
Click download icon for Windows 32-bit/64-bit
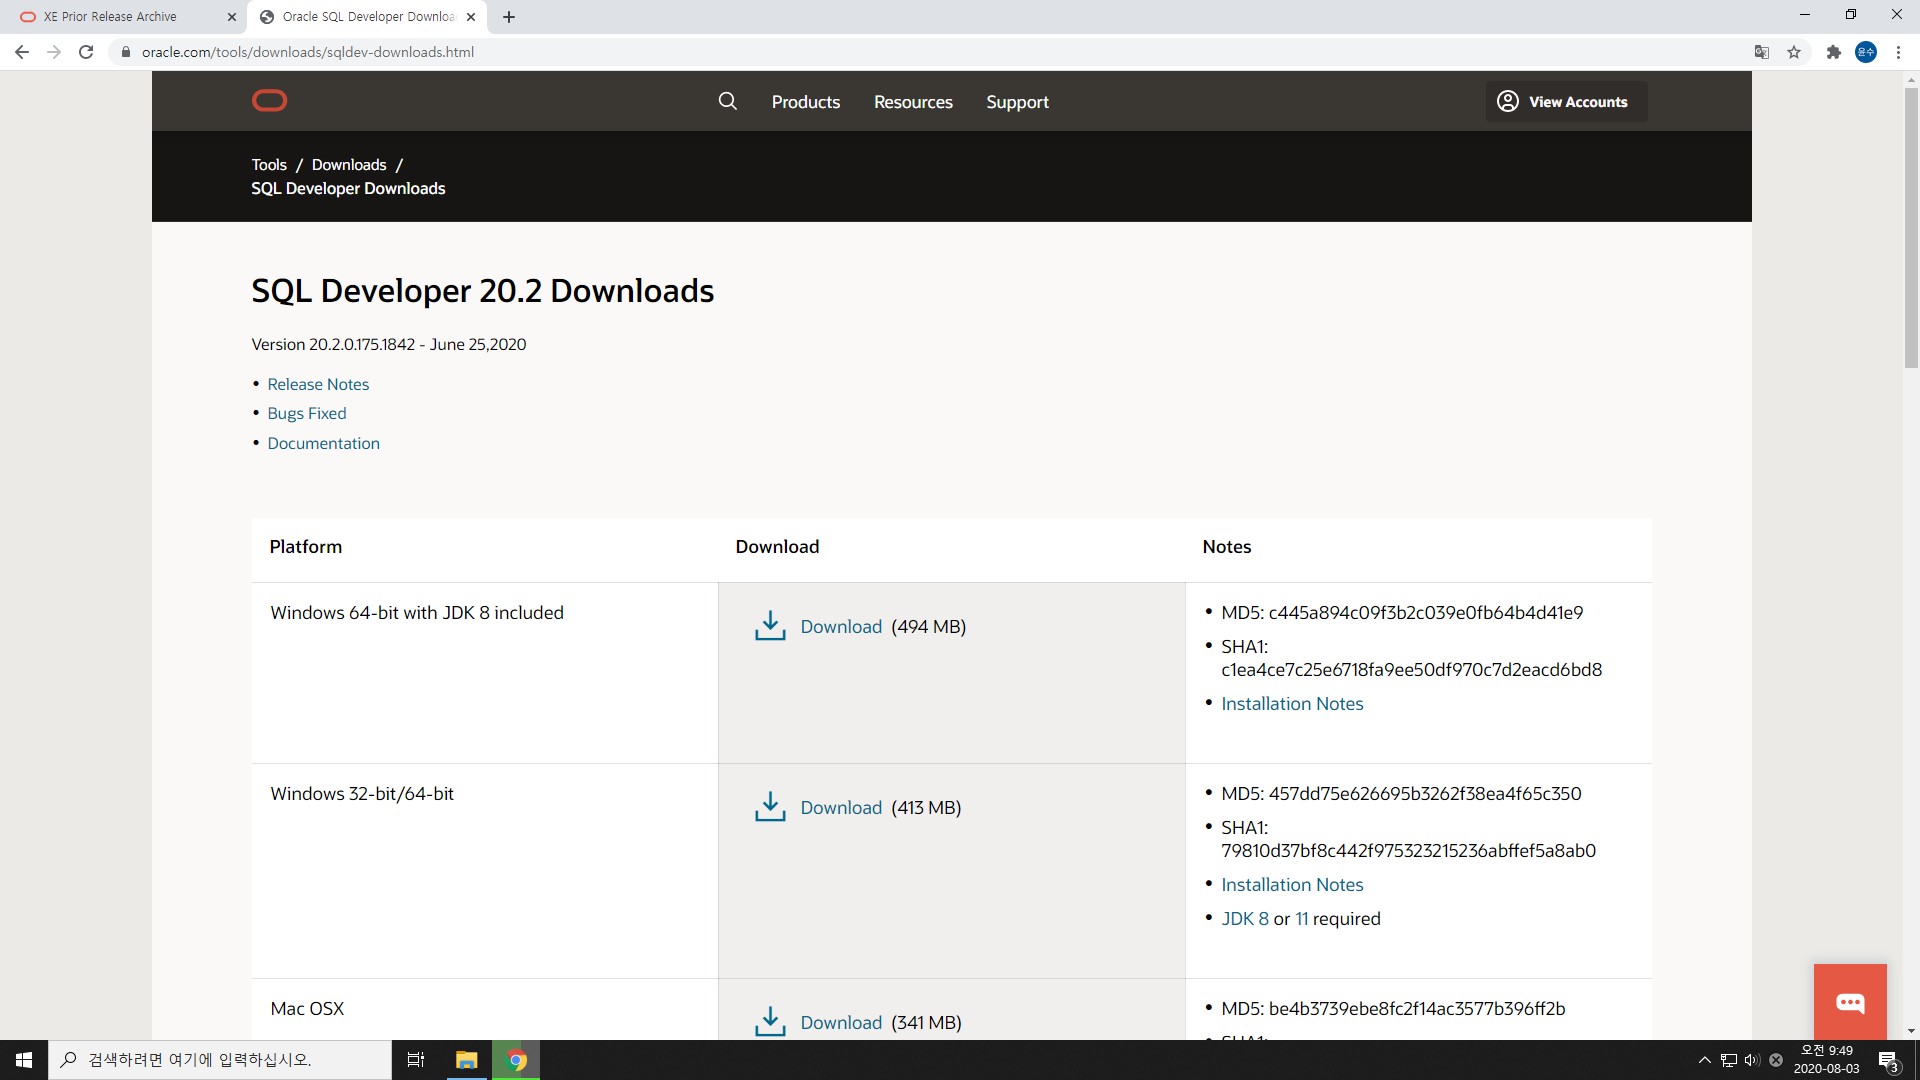pos(770,807)
